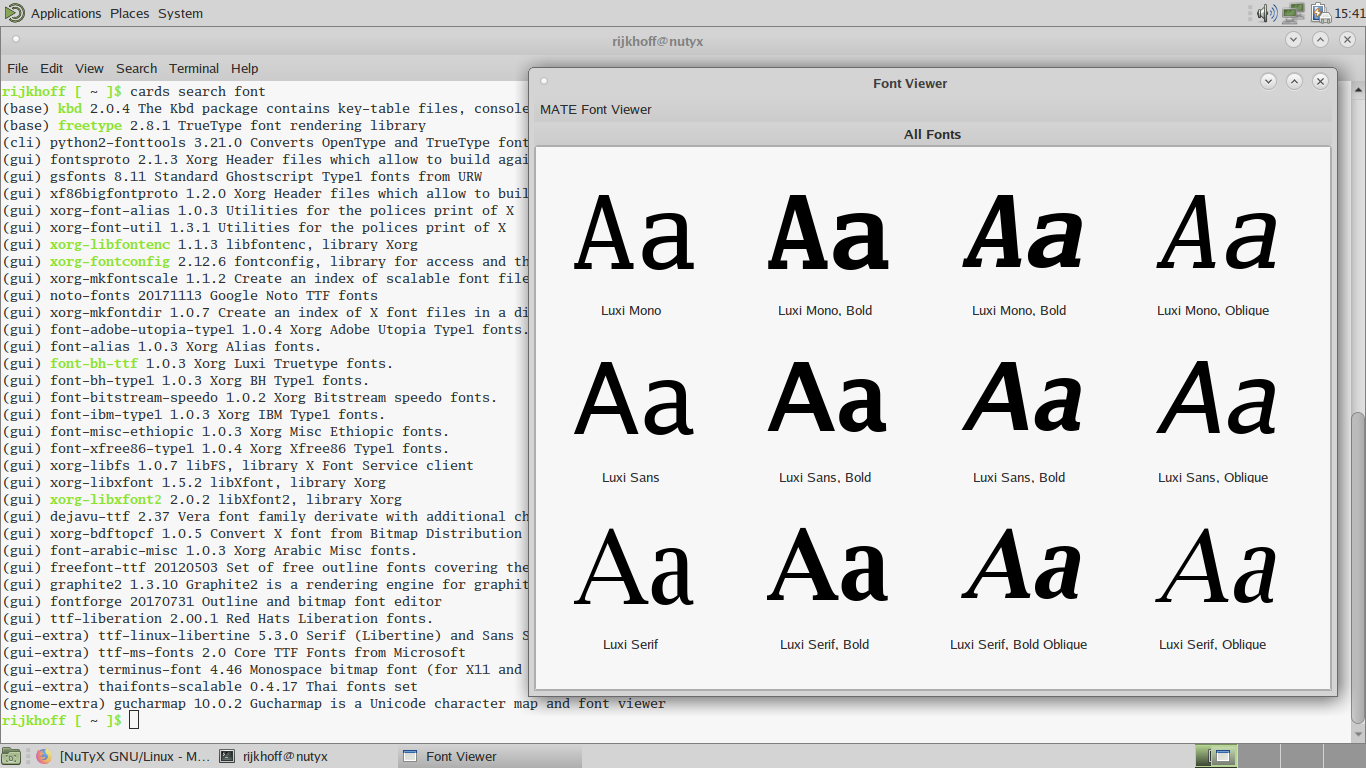Viewport: 1366px width, 768px height.
Task: Click the 'All Fonts' header in Font Viewer
Action: click(932, 134)
